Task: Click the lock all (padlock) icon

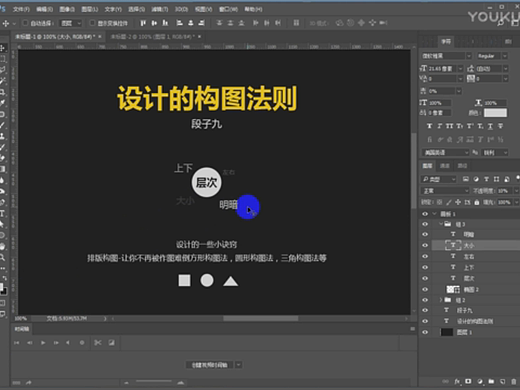Action: [x=477, y=202]
